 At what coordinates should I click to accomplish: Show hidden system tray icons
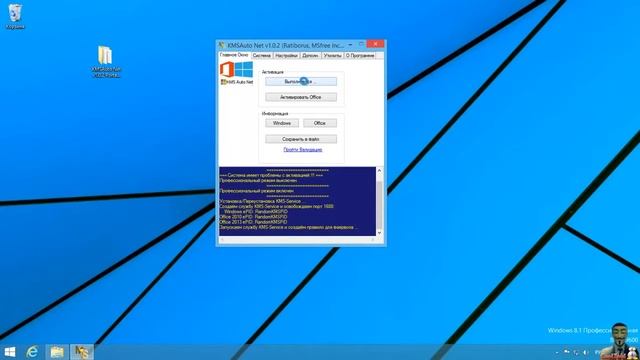[x=557, y=352]
